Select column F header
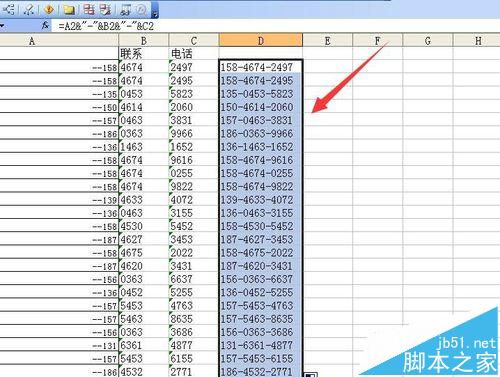Viewport: 500px width, 377px height. pyautogui.click(x=378, y=41)
